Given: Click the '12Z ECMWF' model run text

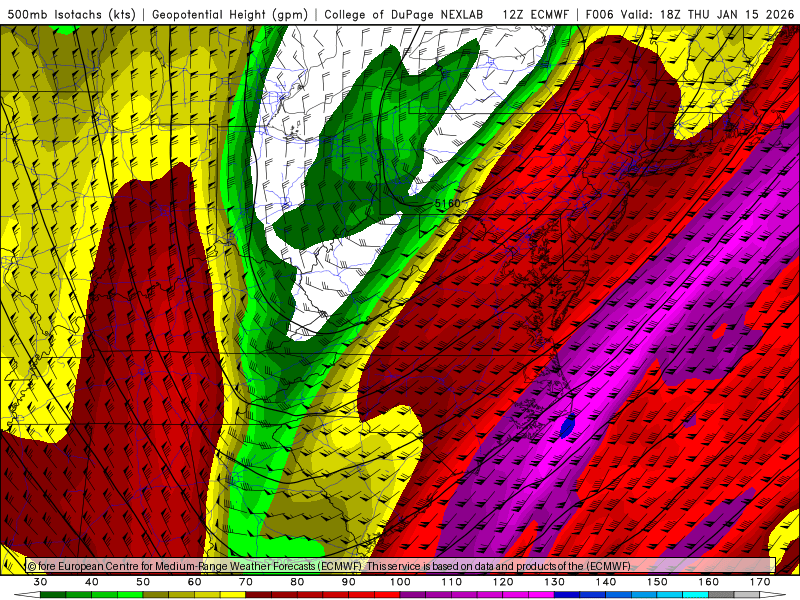Looking at the screenshot, I should pos(535,14).
